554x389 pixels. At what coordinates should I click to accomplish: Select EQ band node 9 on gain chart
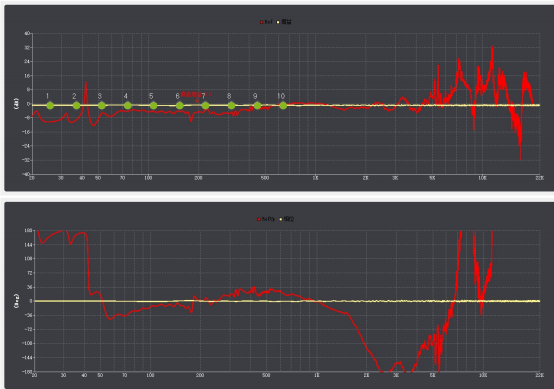(257, 105)
